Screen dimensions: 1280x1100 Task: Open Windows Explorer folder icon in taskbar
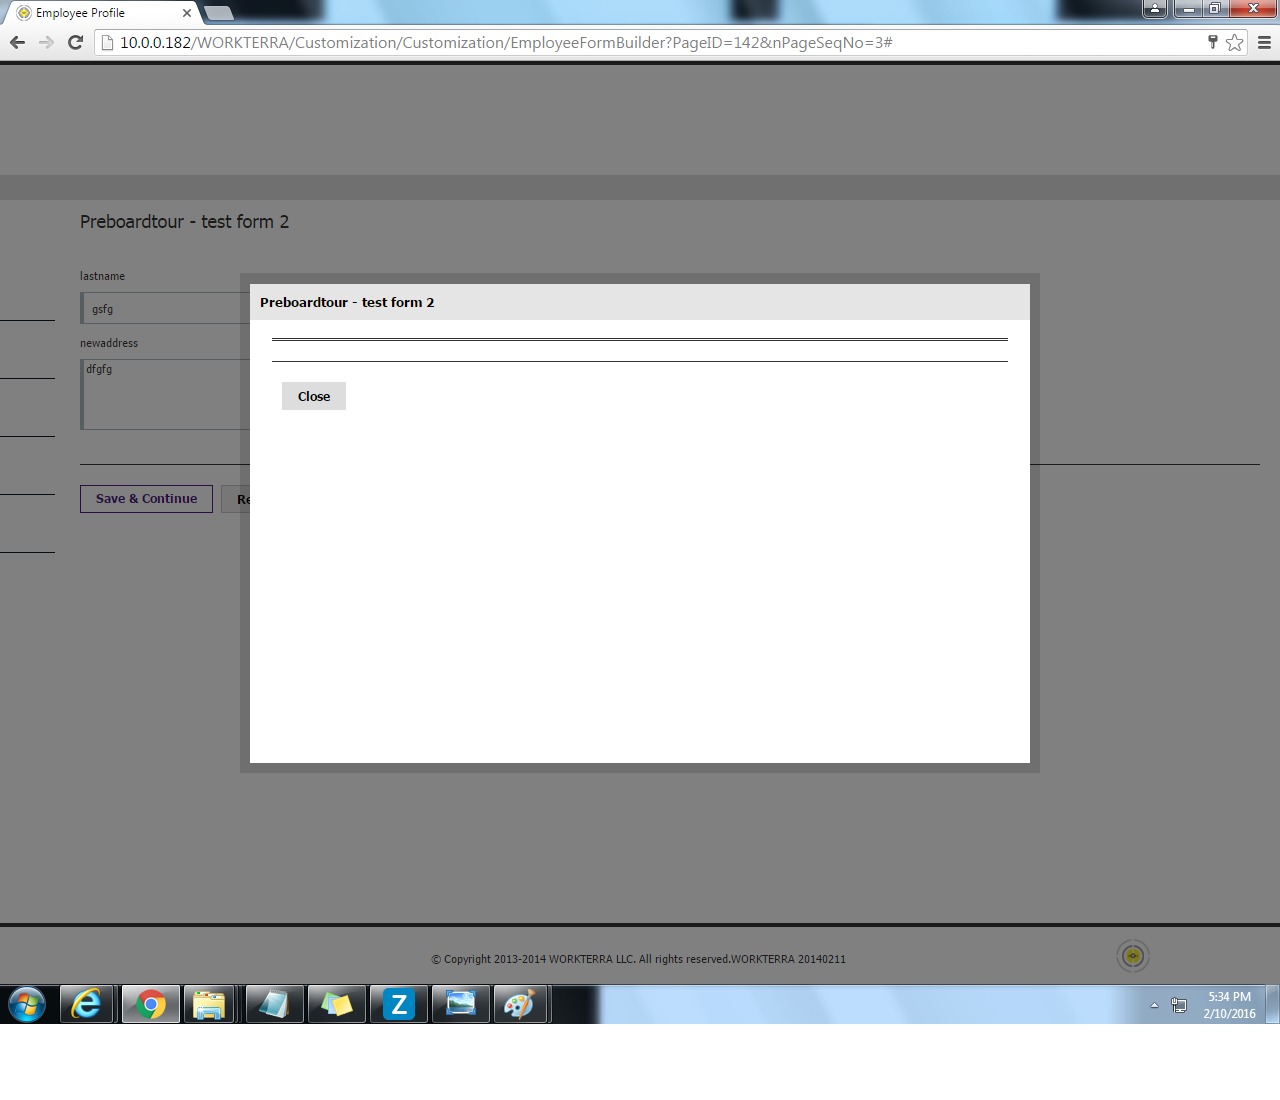pos(209,1004)
